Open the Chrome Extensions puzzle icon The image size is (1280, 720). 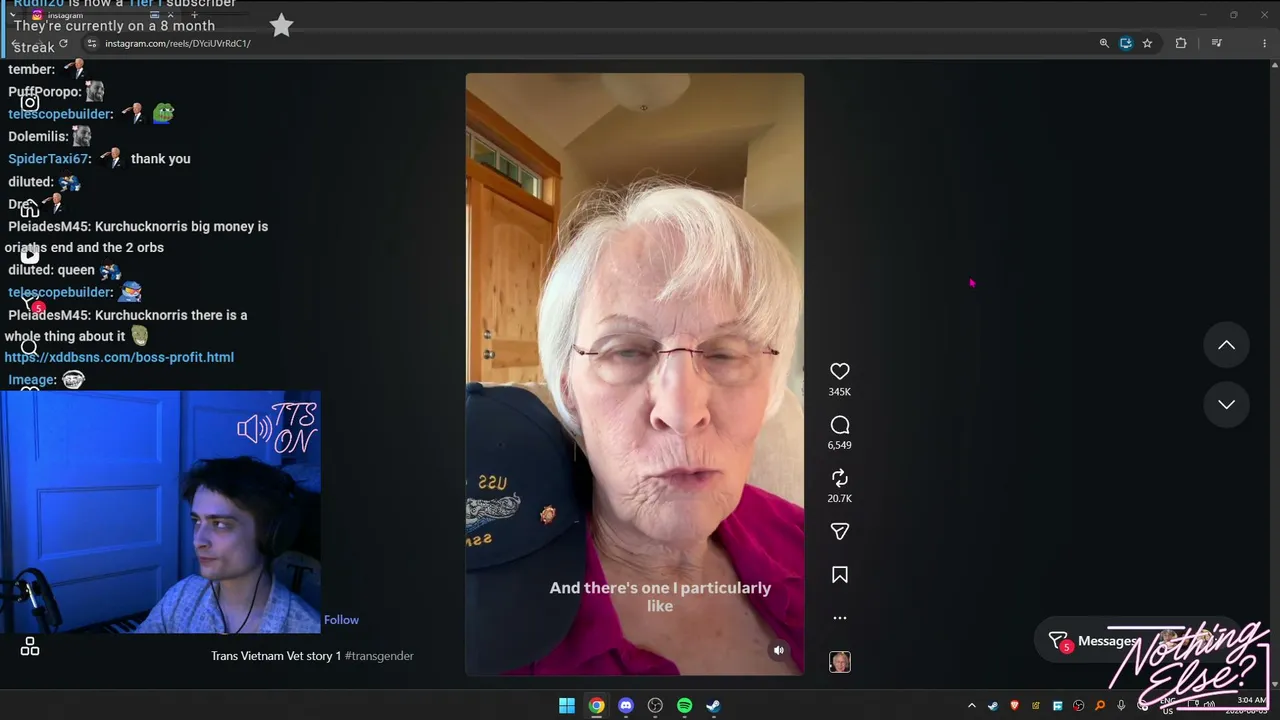1181,43
